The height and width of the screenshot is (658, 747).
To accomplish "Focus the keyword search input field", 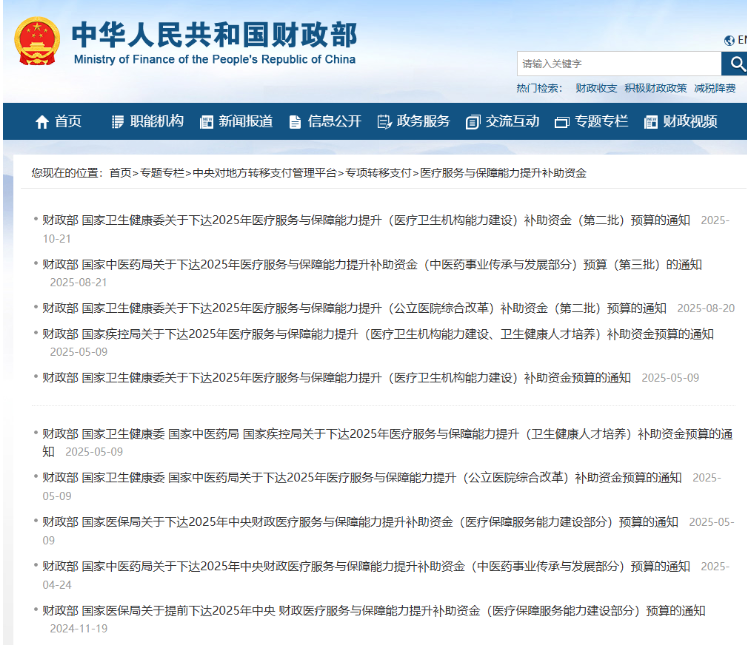I will click(x=618, y=64).
